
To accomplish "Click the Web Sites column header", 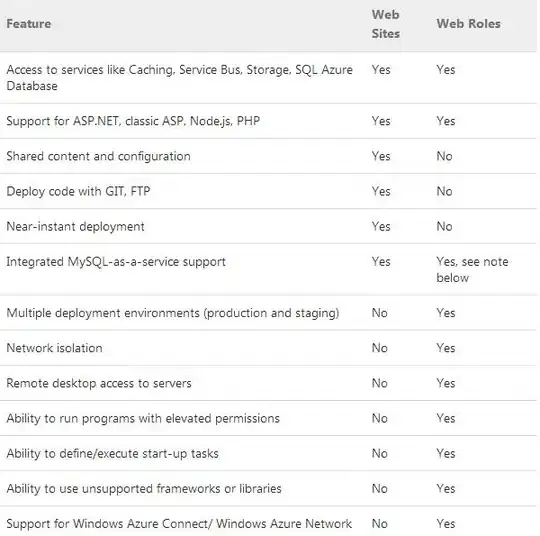I will [x=386, y=24].
